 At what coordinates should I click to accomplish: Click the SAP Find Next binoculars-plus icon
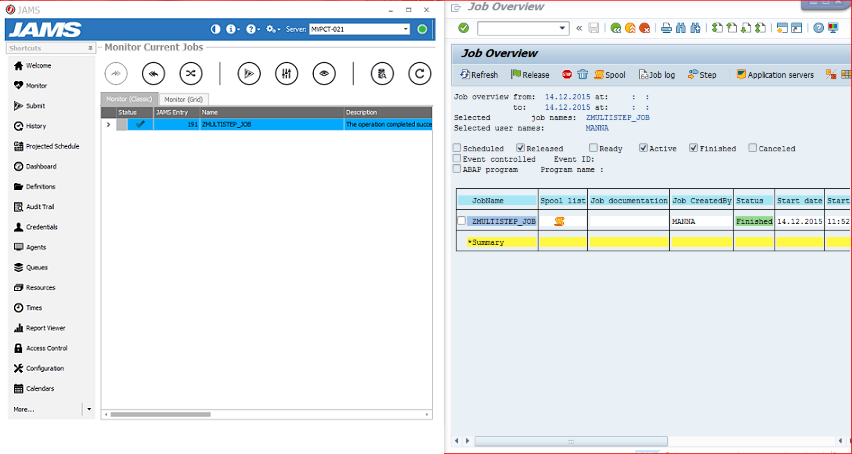coord(696,28)
